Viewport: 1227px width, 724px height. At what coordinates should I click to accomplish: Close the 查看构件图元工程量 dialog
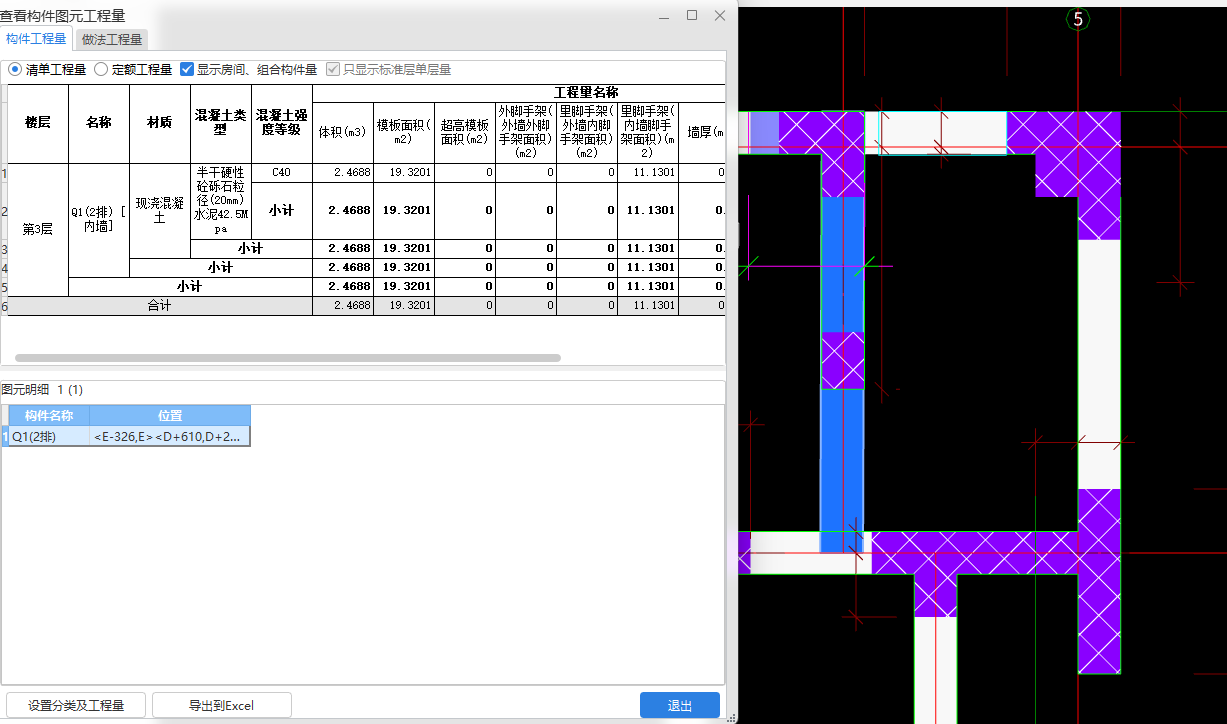coord(720,16)
